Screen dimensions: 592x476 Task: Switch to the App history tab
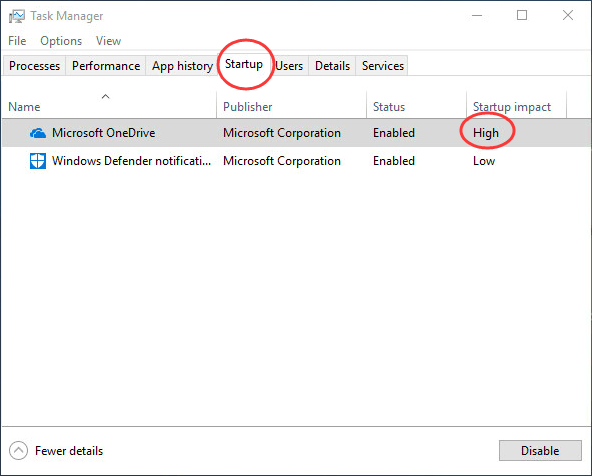click(182, 66)
